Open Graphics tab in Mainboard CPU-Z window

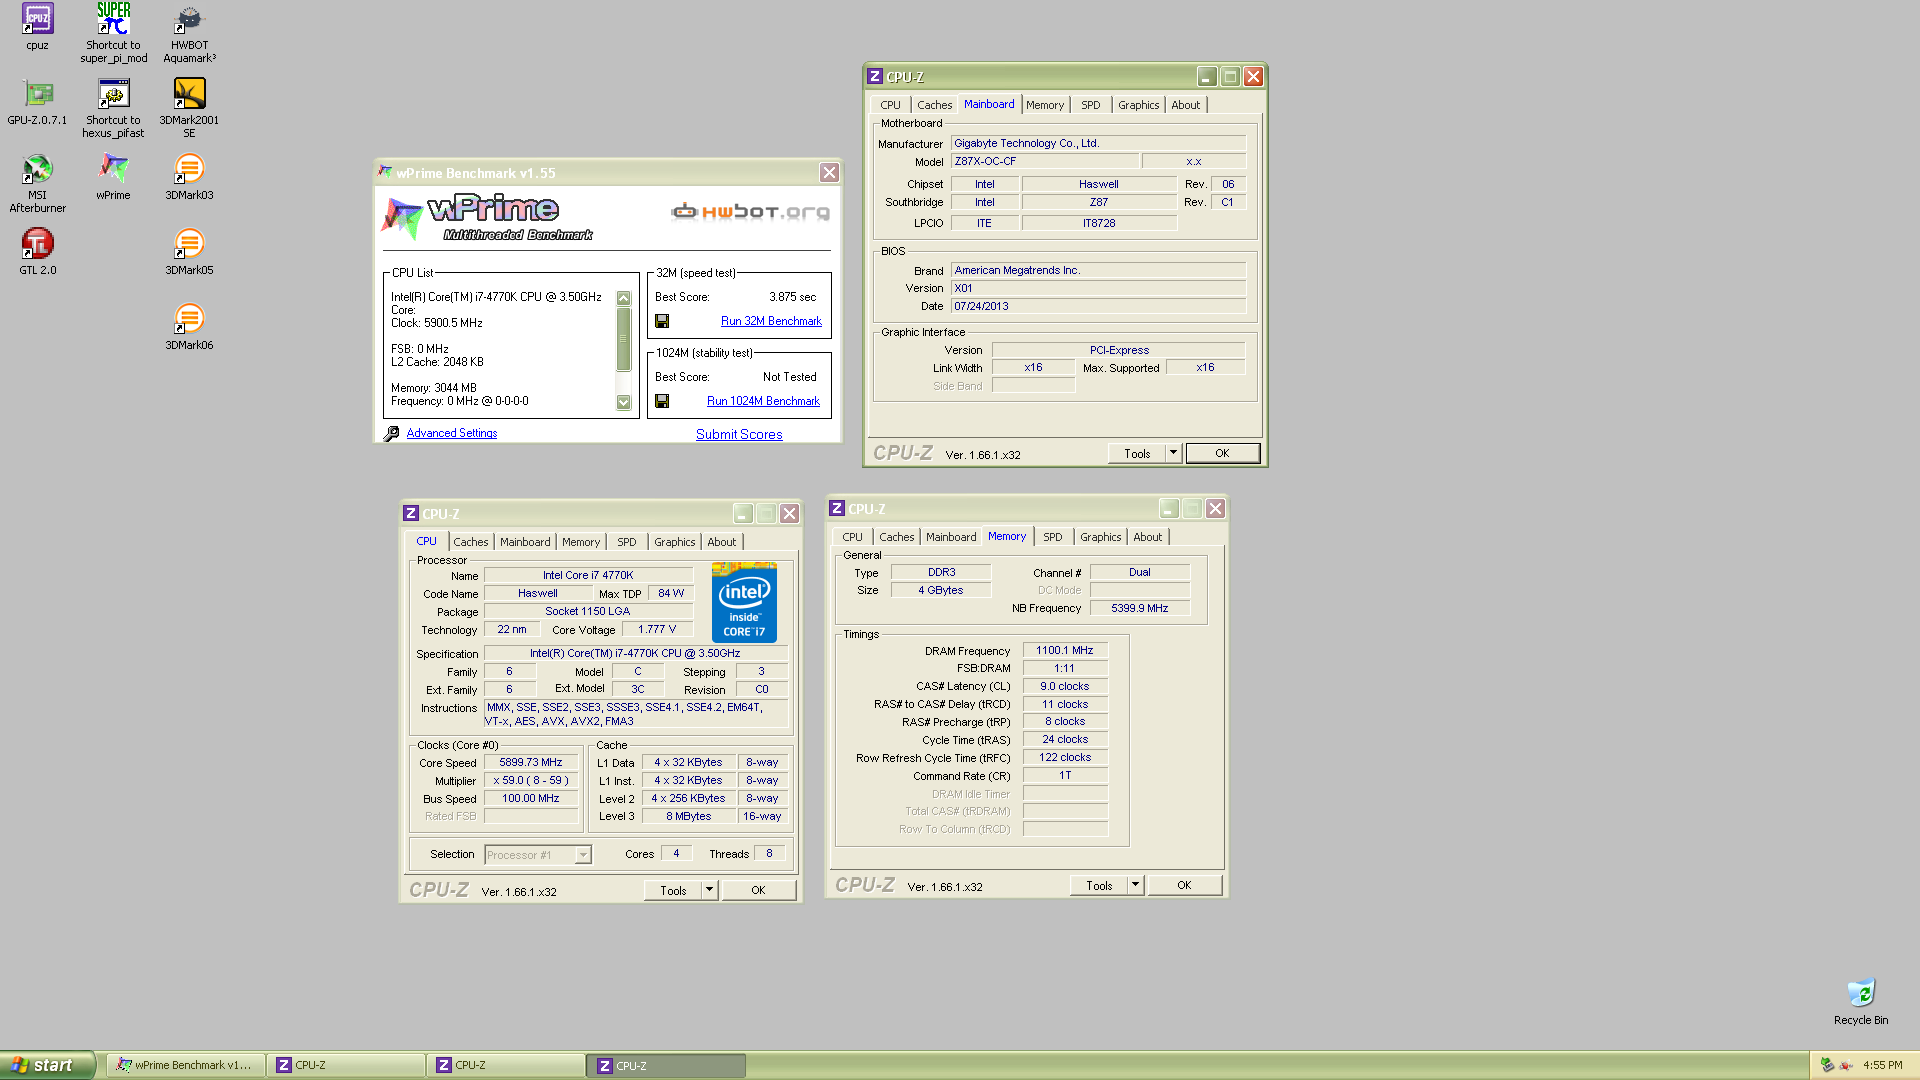pyautogui.click(x=1138, y=105)
